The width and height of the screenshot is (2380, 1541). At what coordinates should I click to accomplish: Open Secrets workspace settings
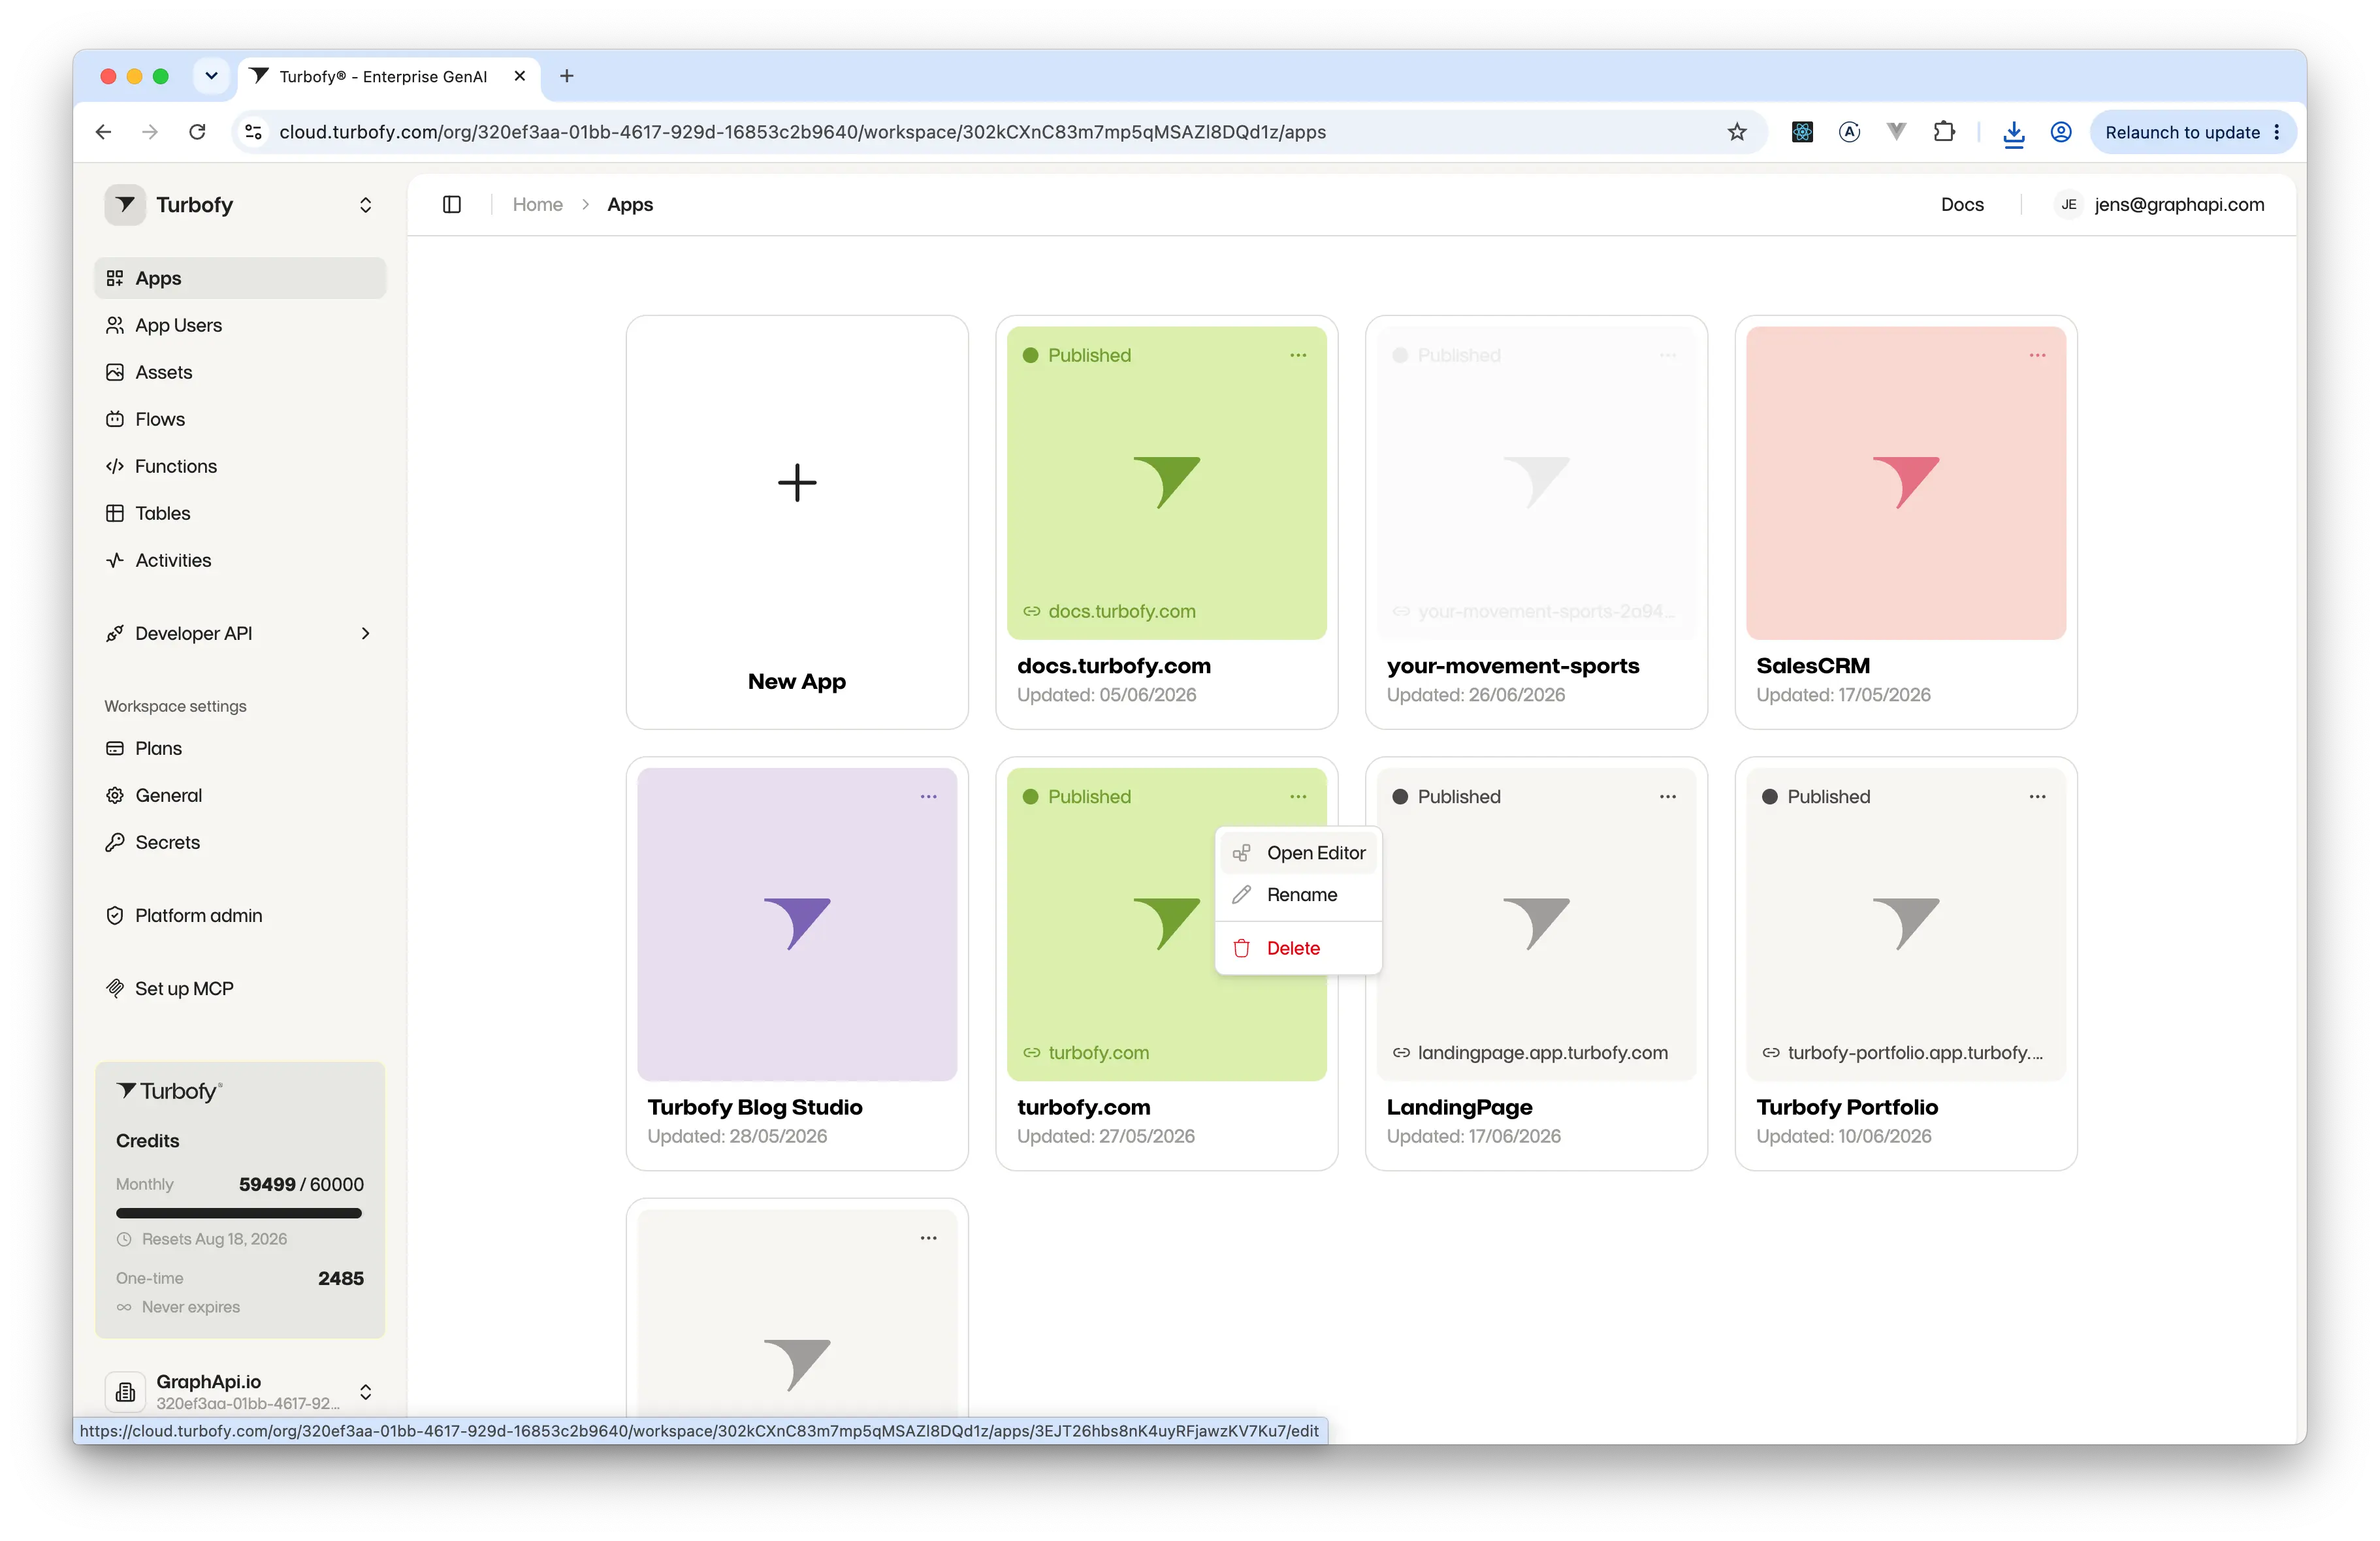[x=240, y=842]
